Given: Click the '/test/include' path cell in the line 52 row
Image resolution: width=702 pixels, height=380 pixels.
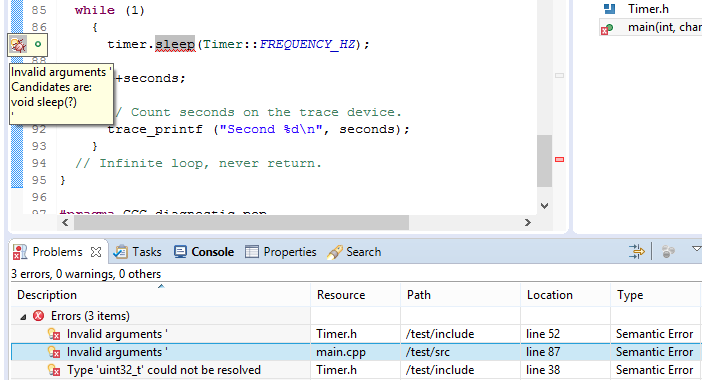Looking at the screenshot, I should (x=440, y=334).
